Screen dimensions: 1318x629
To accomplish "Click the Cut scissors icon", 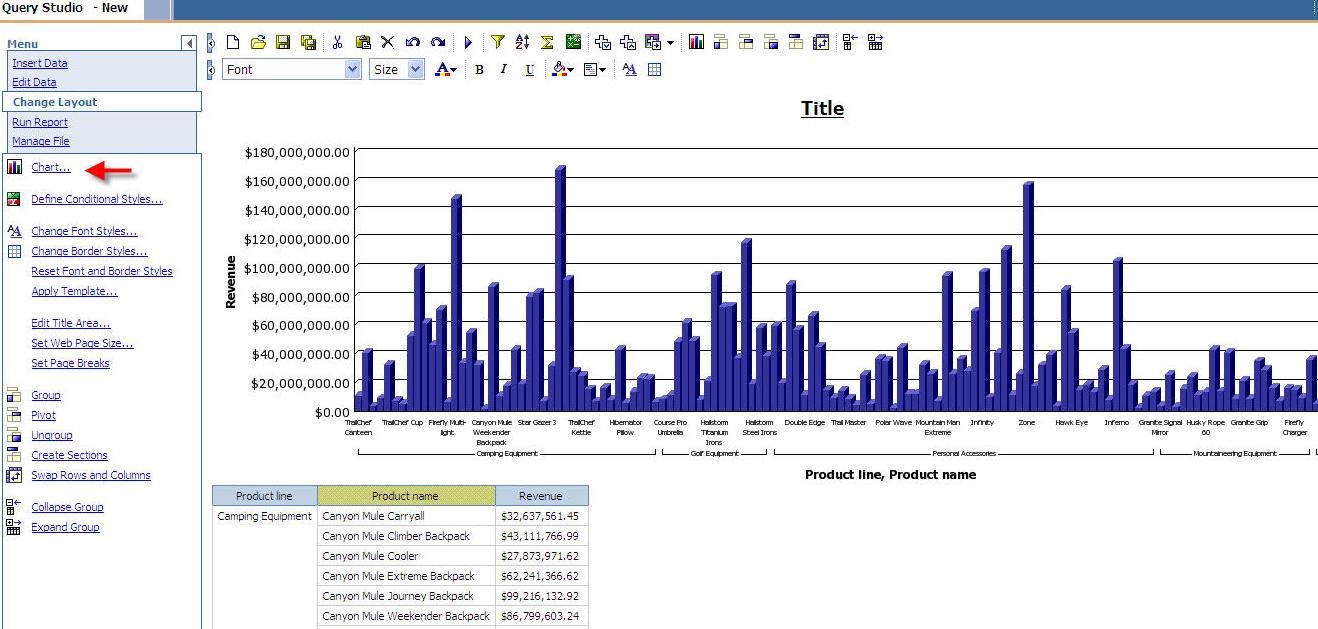I will [337, 42].
